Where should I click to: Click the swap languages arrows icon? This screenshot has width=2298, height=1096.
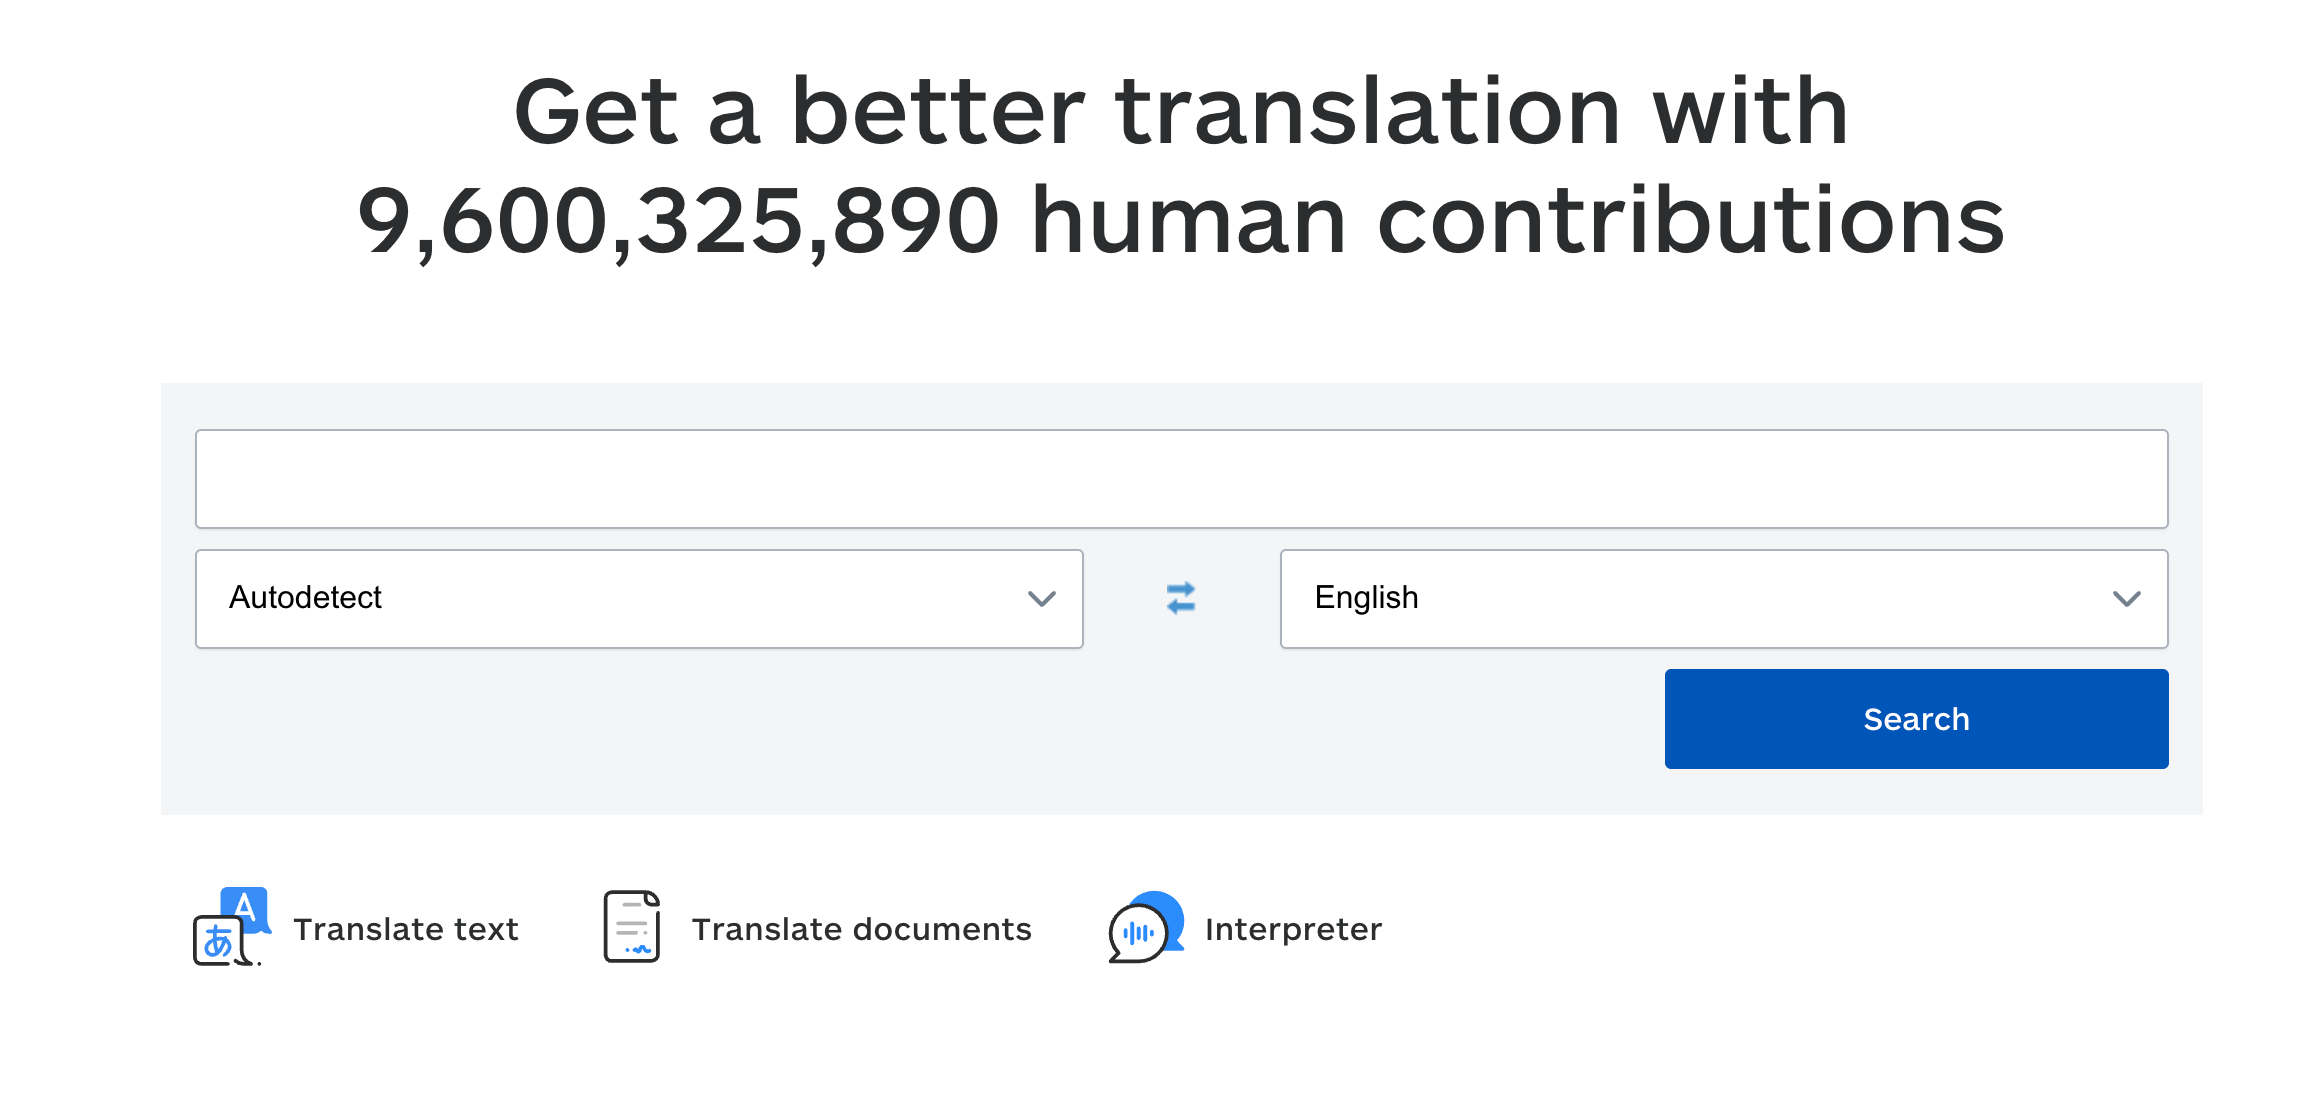(1181, 598)
